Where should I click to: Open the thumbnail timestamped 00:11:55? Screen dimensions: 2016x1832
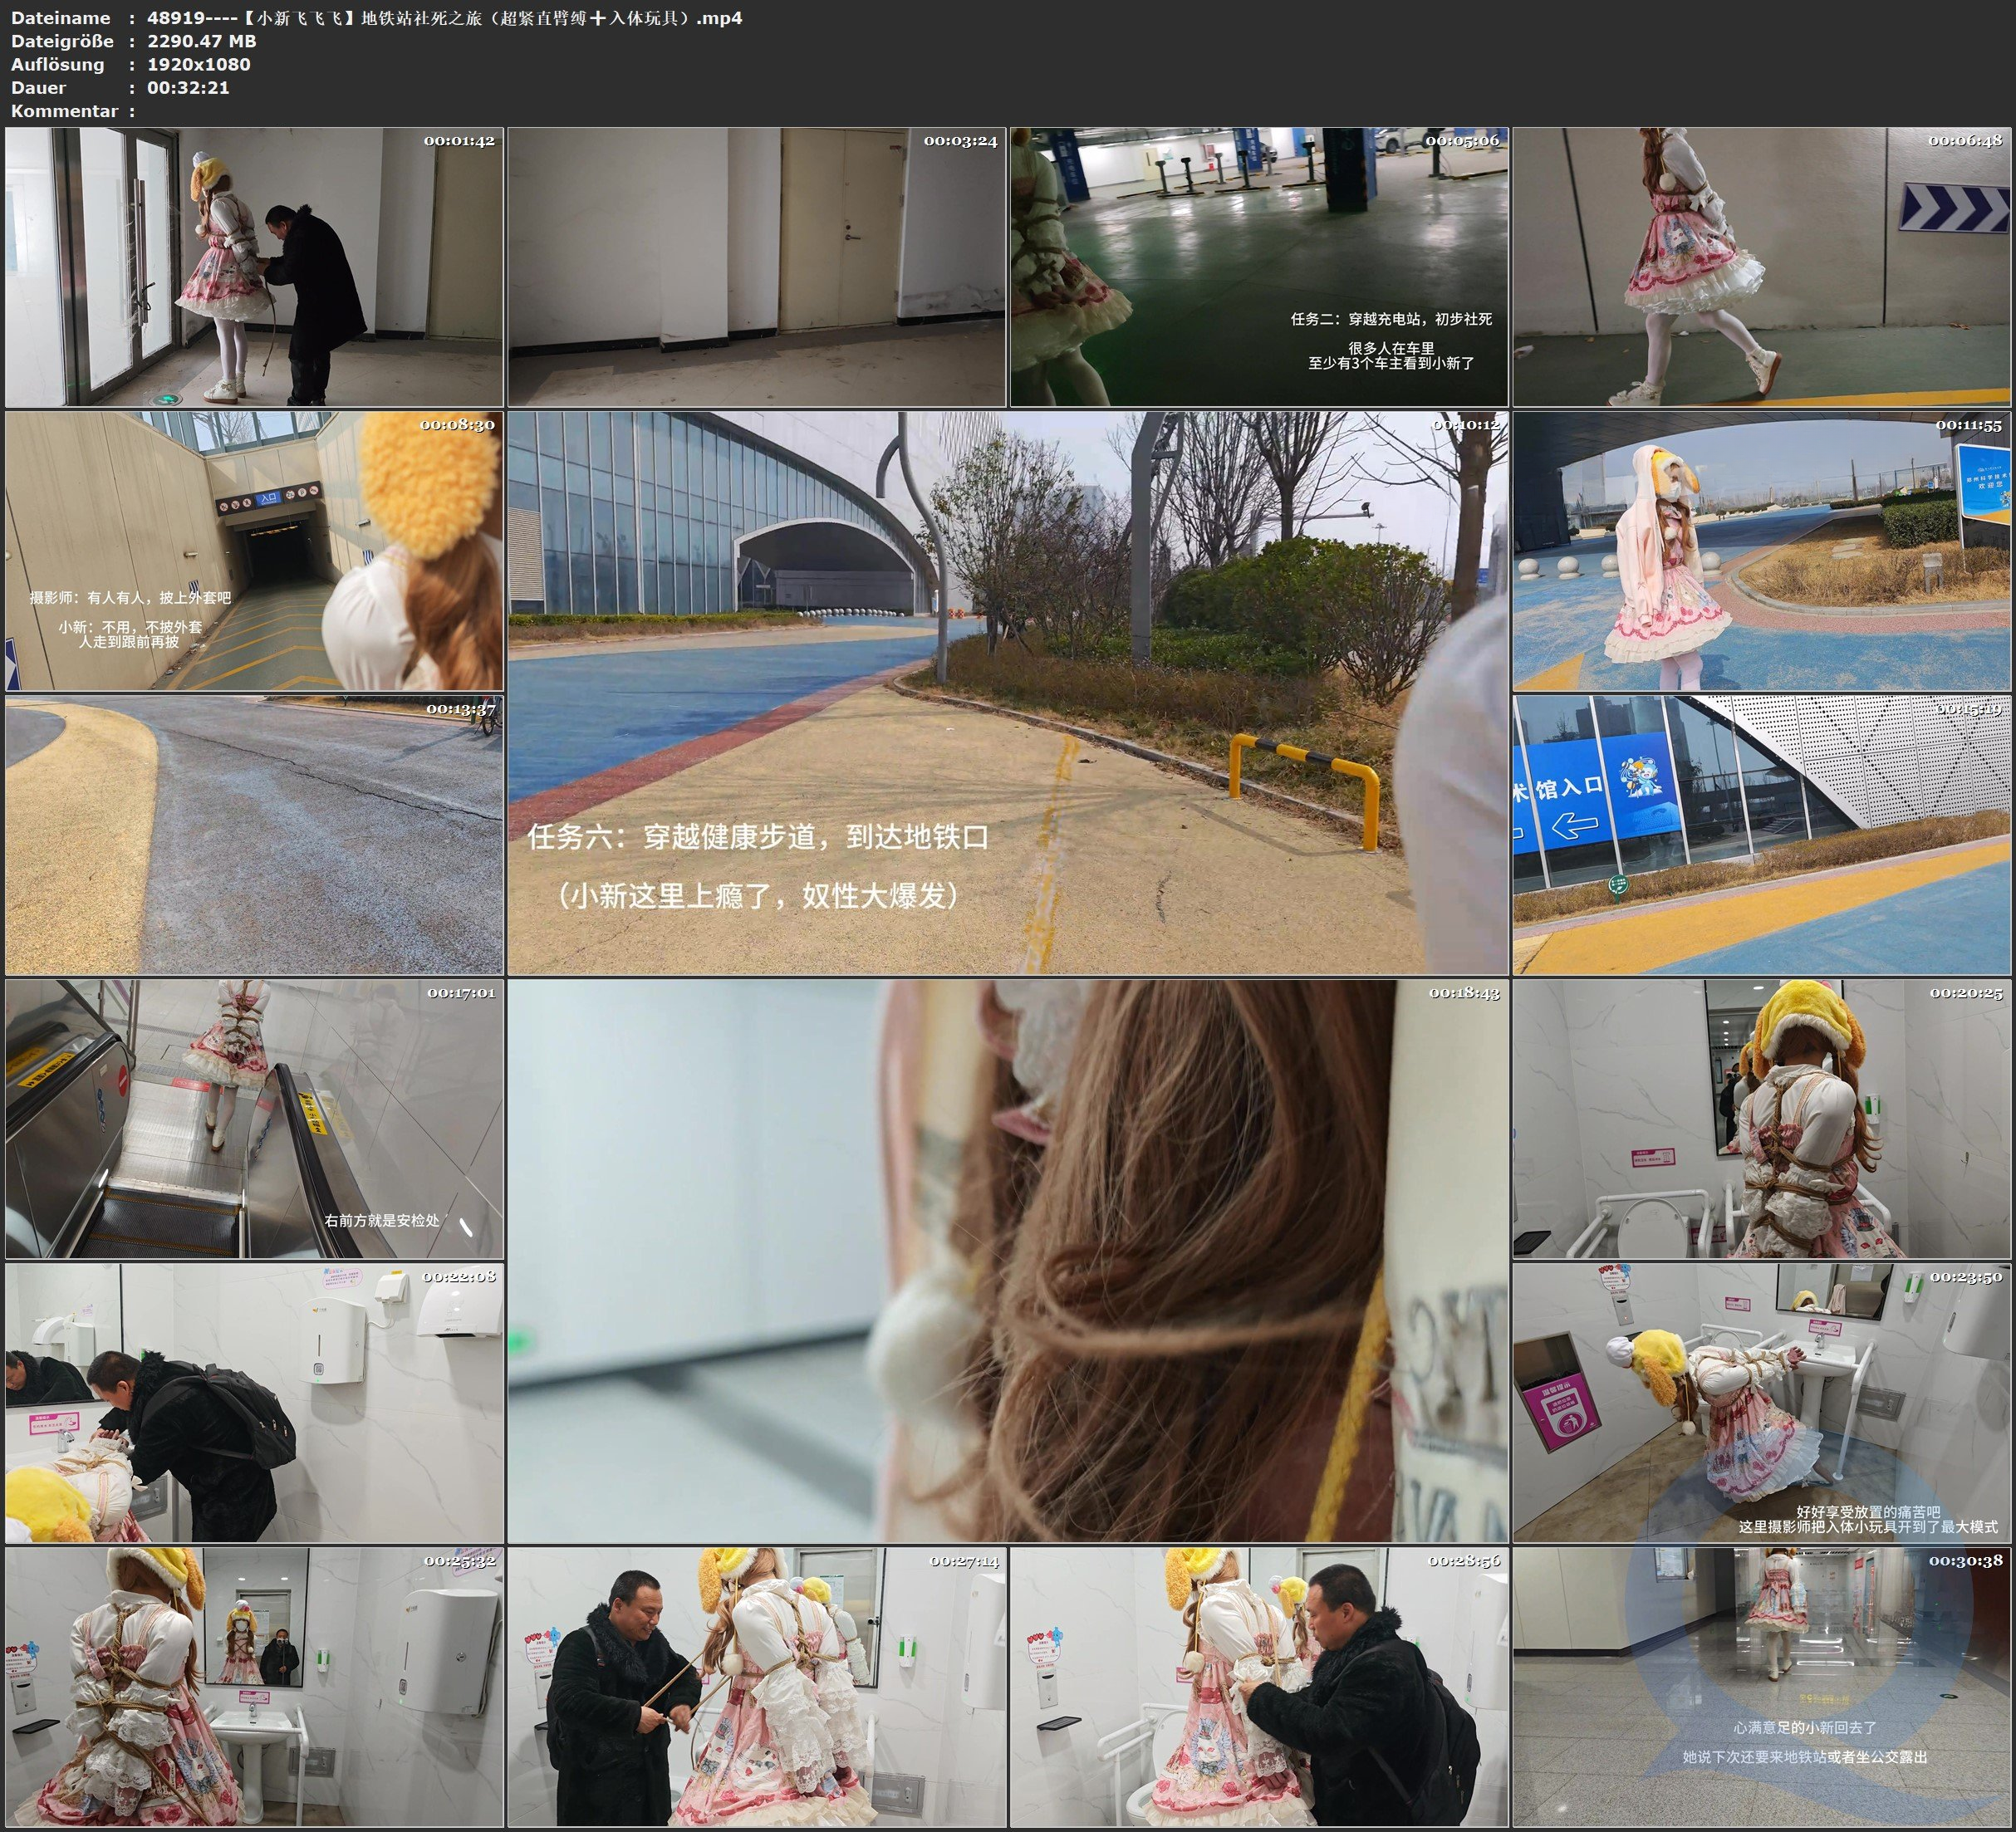click(1761, 551)
